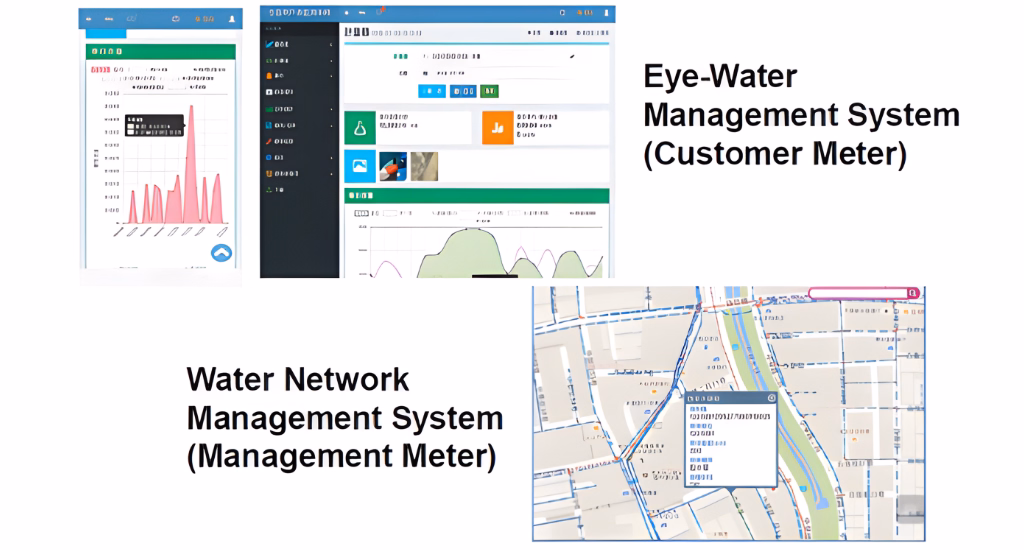Open the user profile icon in dashboard top bar

606,12
